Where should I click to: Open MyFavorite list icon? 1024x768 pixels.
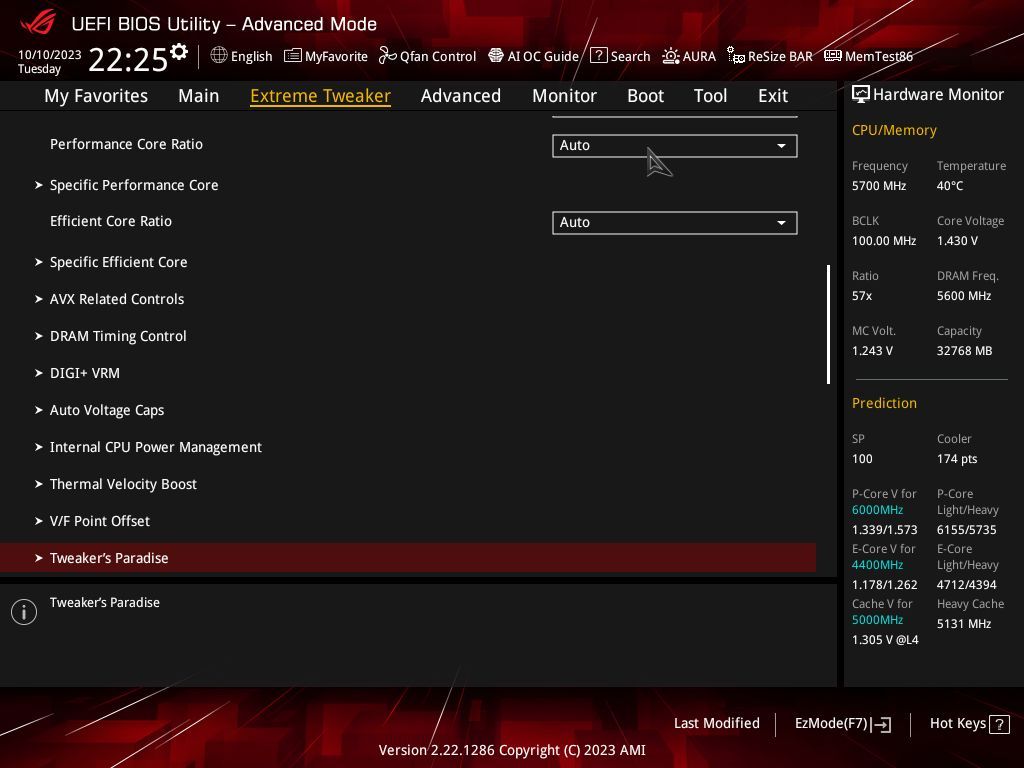click(293, 56)
